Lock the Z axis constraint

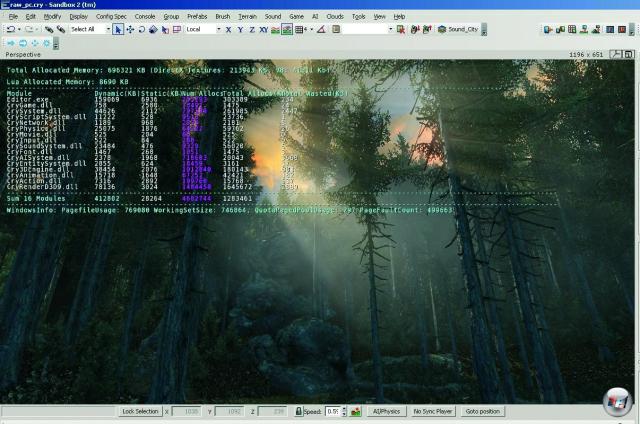pos(252,29)
